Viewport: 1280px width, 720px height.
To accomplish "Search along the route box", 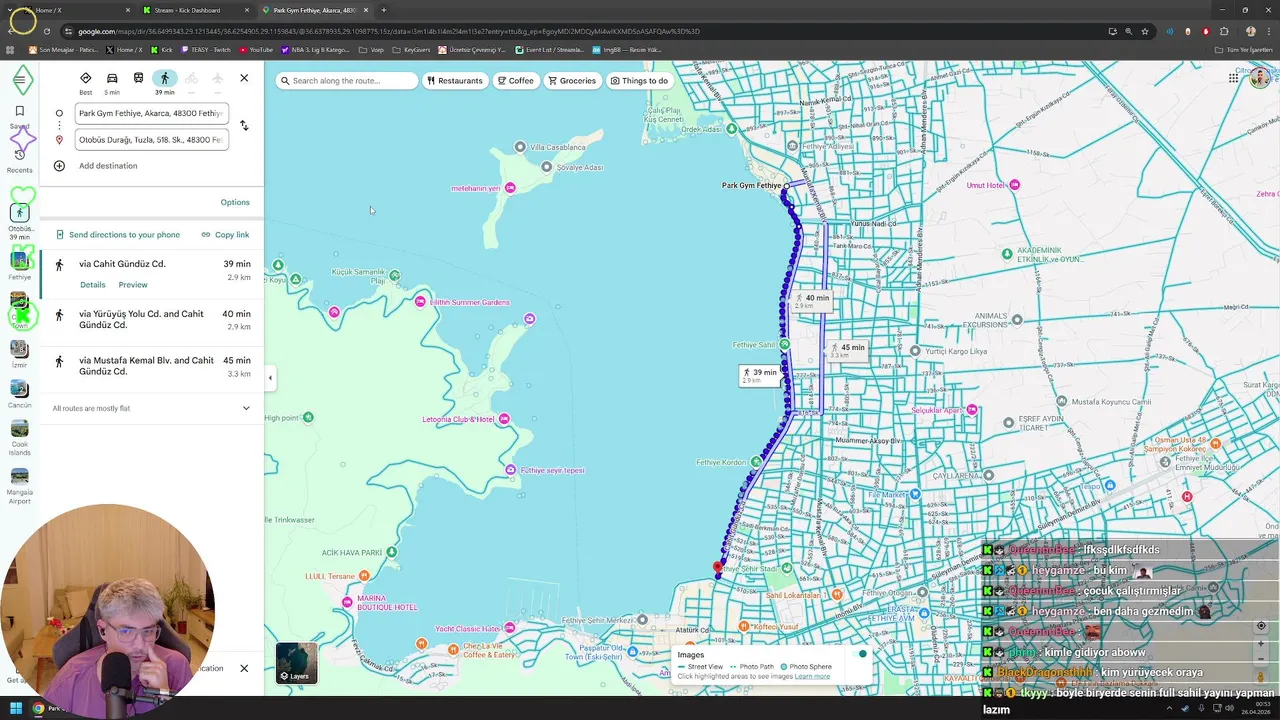I will [x=347, y=81].
